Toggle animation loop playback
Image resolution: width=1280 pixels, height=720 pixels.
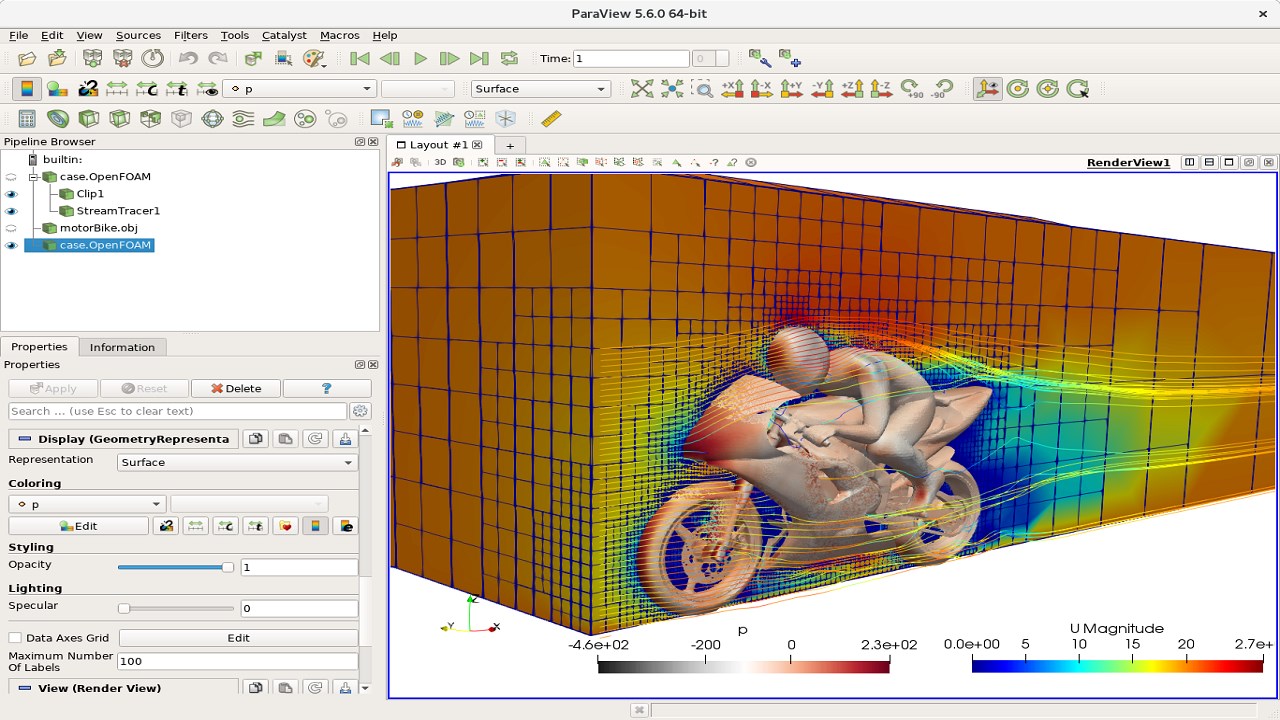509,59
